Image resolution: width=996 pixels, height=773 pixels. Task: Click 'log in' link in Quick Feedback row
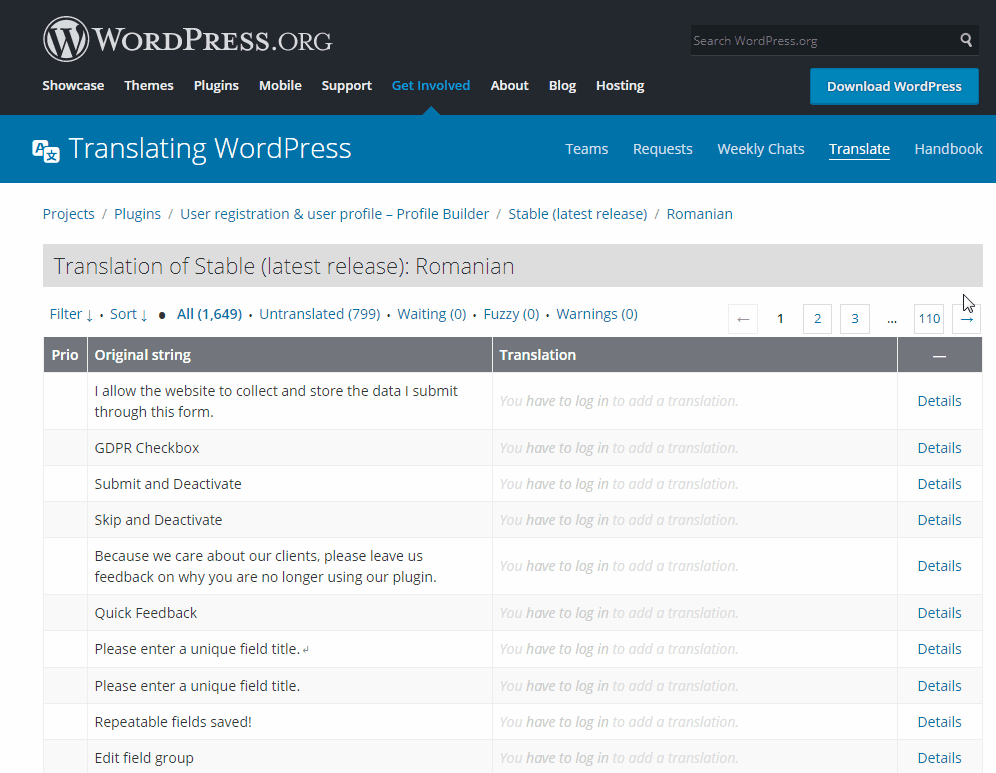pyautogui.click(x=591, y=613)
